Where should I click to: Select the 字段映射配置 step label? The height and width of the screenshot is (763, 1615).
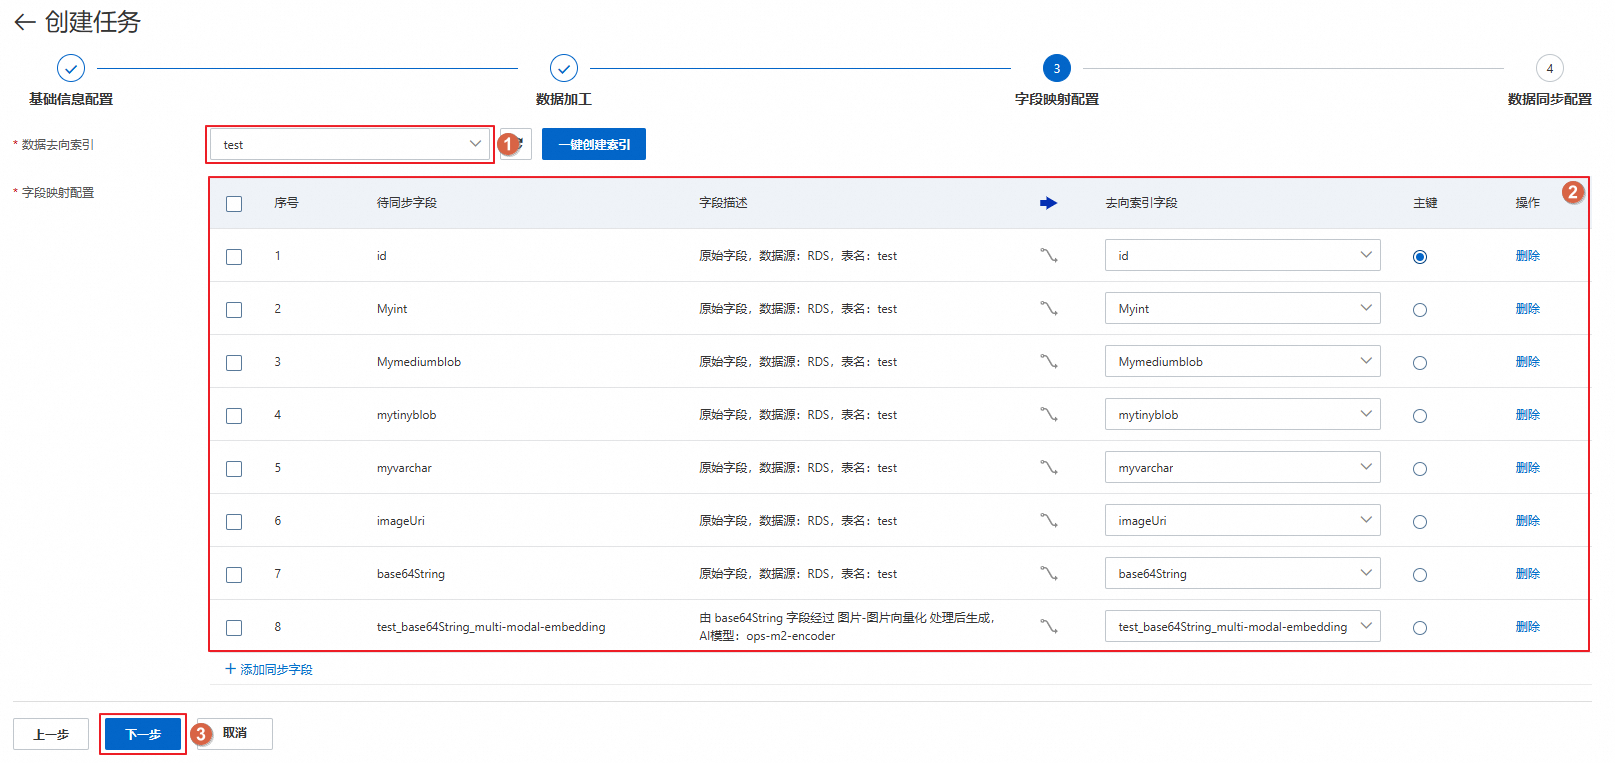tap(1057, 99)
